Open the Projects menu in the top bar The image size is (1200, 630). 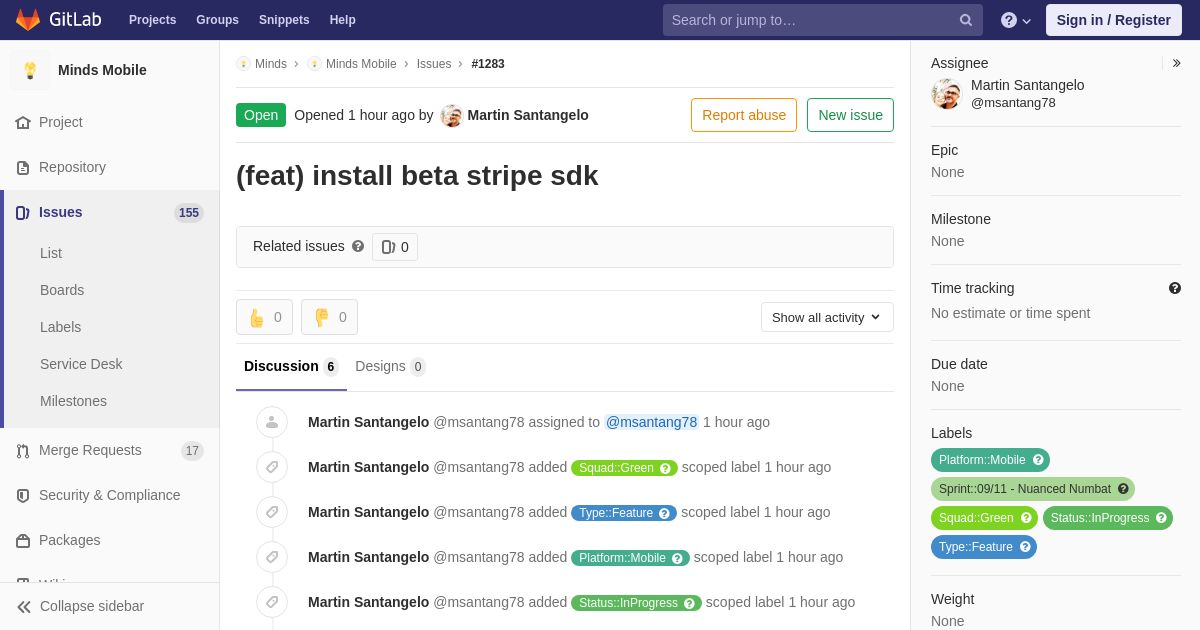click(152, 20)
